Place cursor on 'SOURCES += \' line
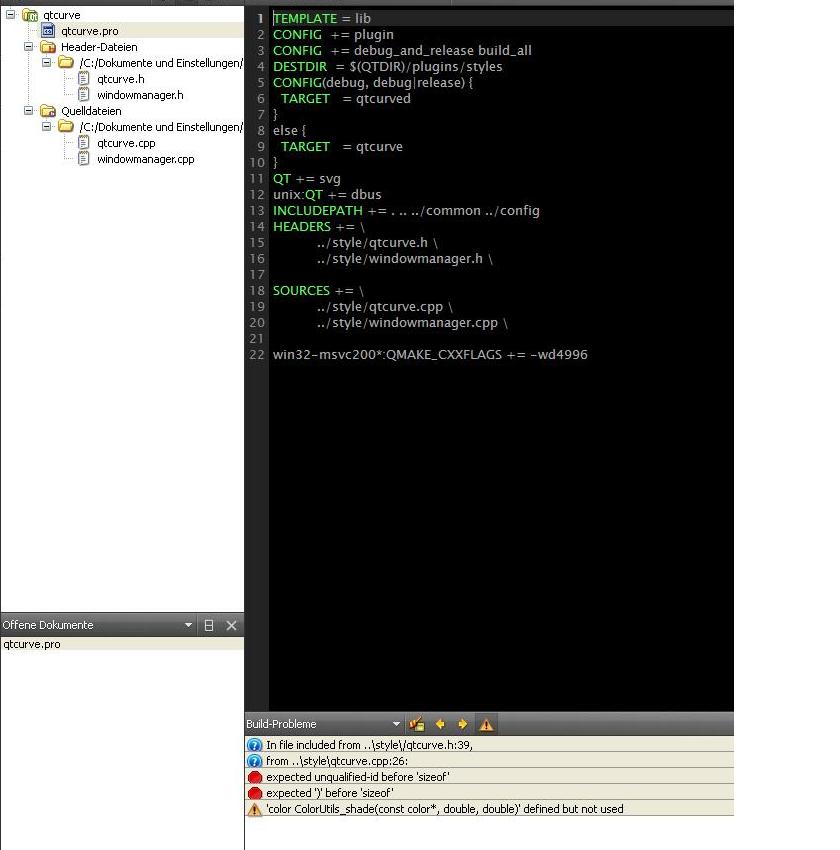The image size is (840, 850). tap(319, 291)
